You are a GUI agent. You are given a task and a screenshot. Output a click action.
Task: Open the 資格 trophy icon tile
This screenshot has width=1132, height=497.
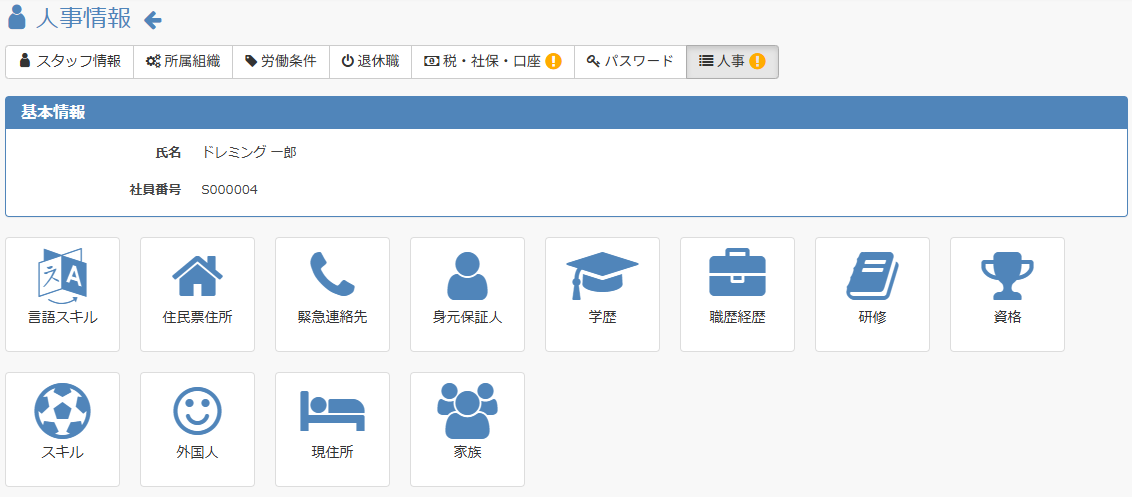1007,295
